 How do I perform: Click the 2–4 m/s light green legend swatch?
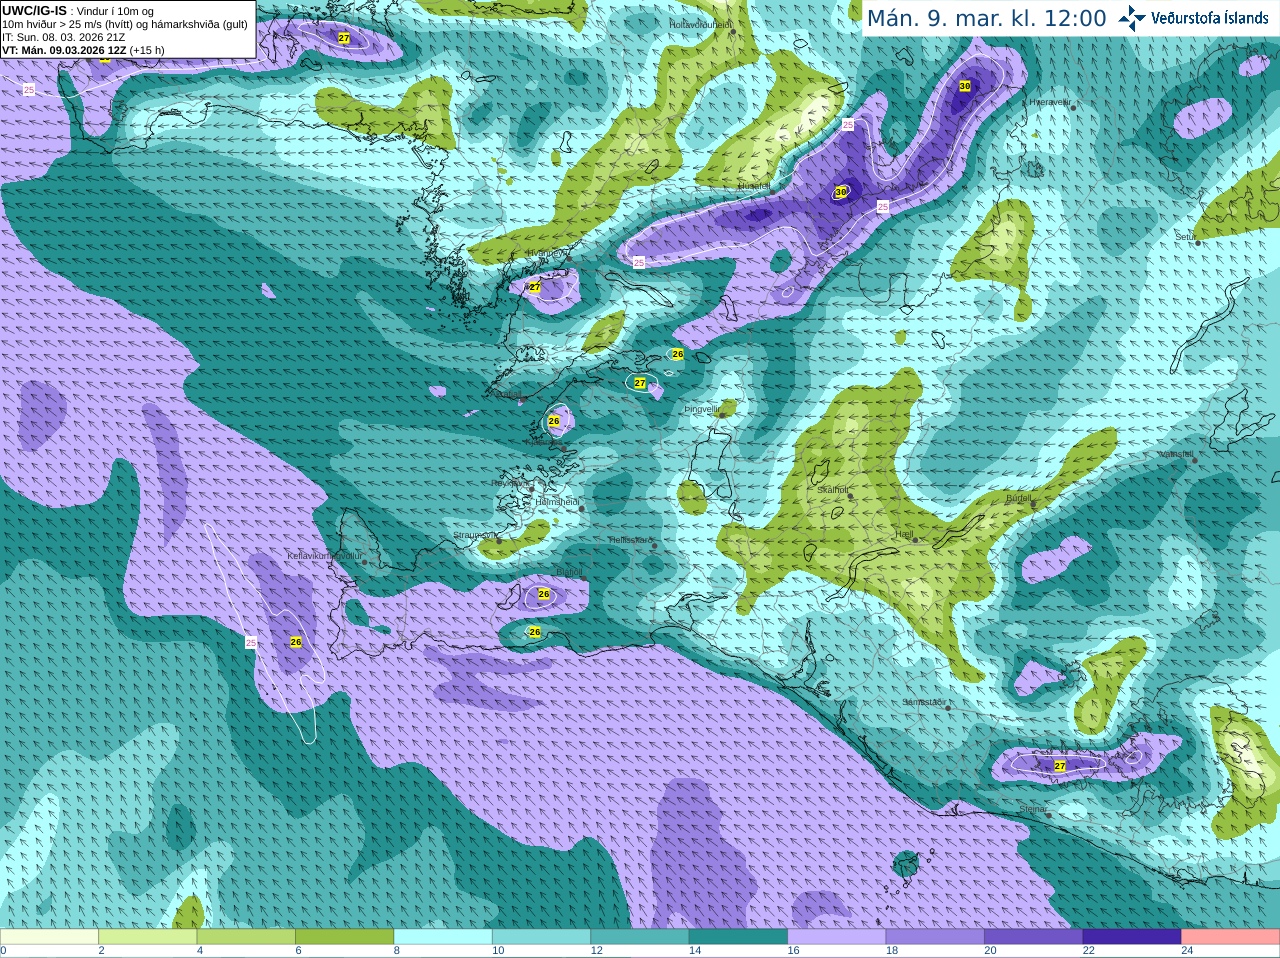[147, 937]
